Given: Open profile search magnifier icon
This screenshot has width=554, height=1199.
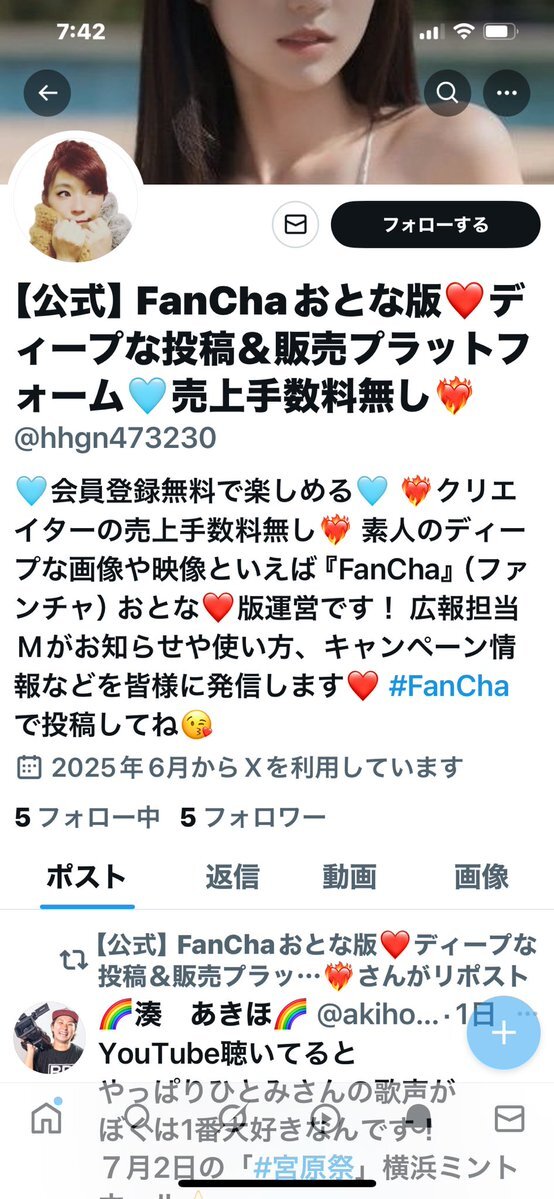Looking at the screenshot, I should point(448,93).
